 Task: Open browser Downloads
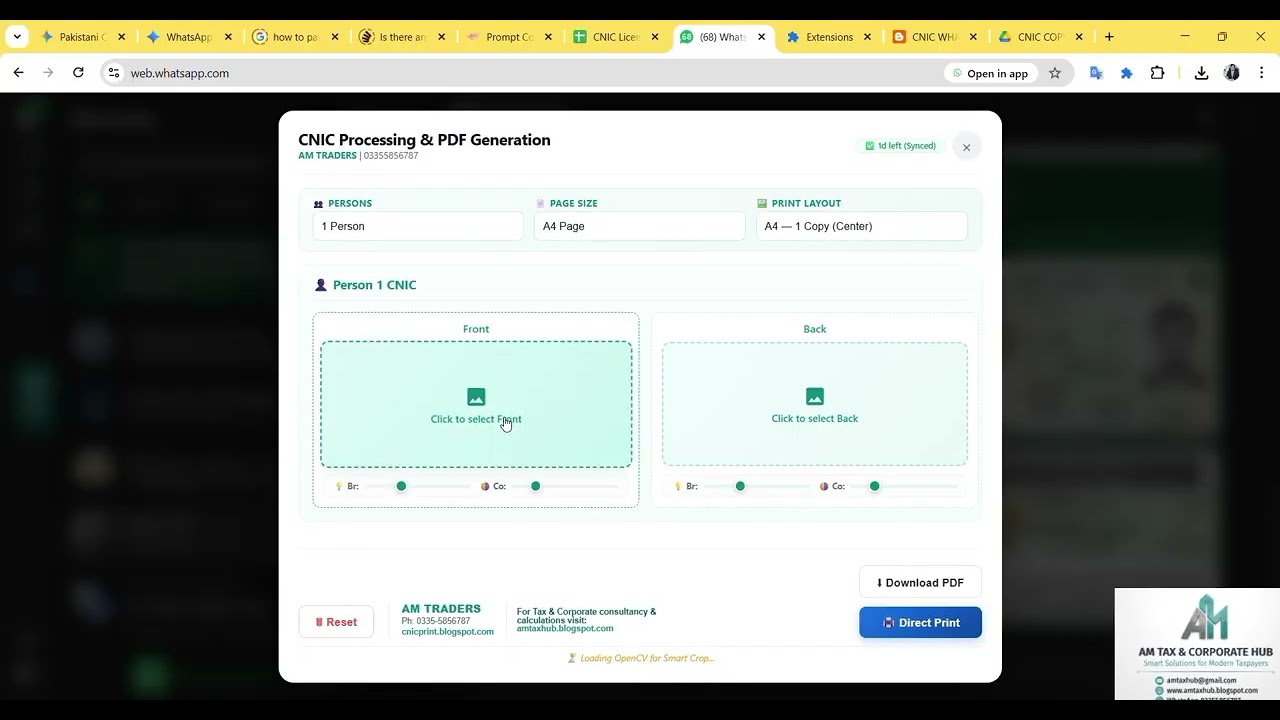1201,73
